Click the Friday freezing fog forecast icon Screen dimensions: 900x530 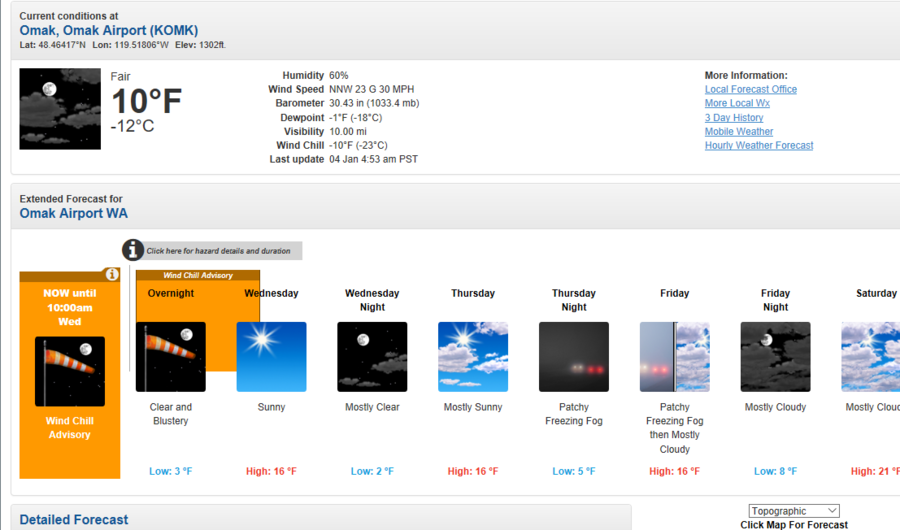pyautogui.click(x=675, y=356)
